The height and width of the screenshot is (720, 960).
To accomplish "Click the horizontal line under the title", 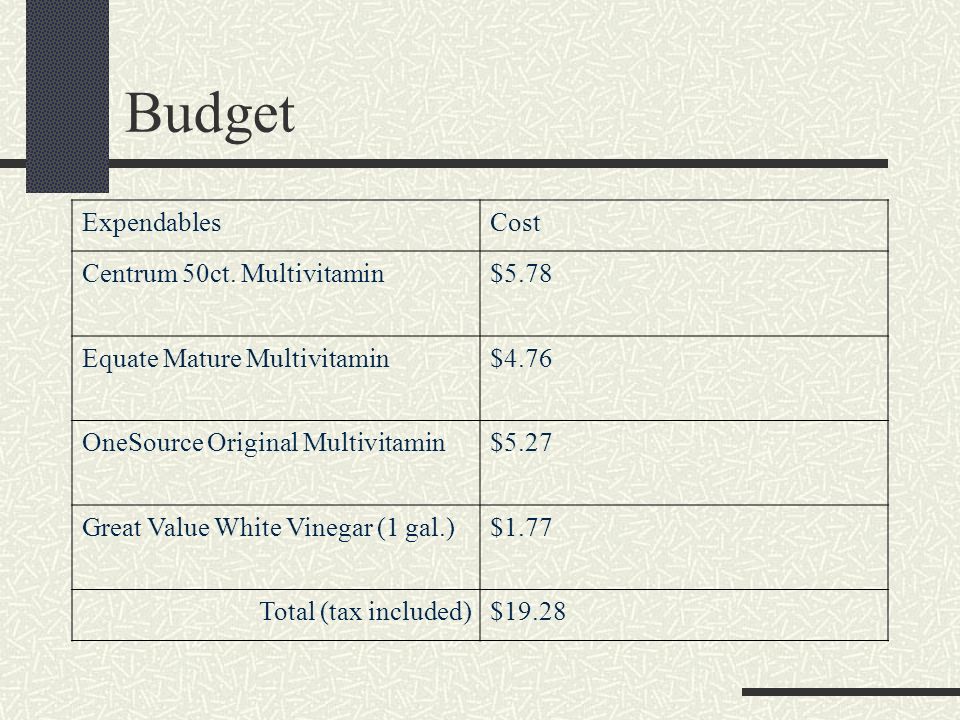I will click(x=444, y=163).
